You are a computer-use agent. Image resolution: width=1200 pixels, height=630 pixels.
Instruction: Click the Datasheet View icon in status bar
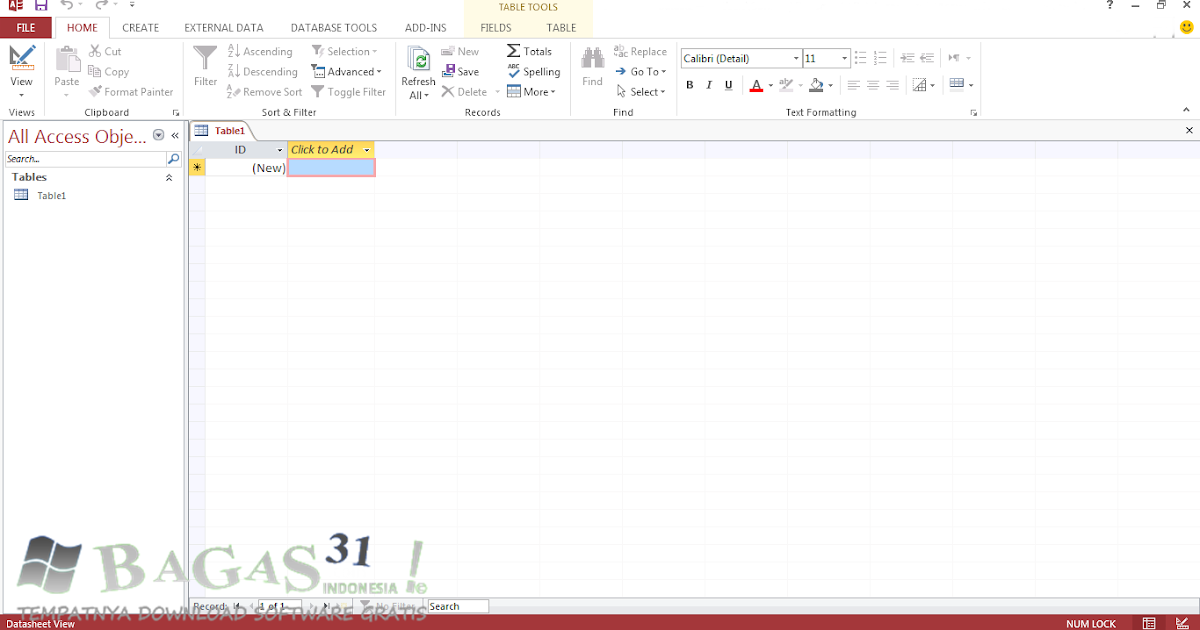[1150, 623]
